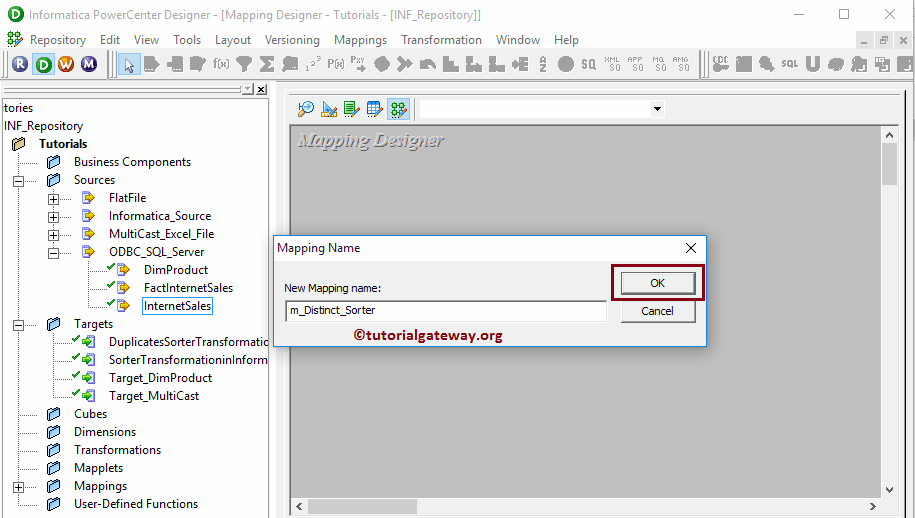
Task: Click the MQ SQ toolbar icon
Action: [x=658, y=64]
